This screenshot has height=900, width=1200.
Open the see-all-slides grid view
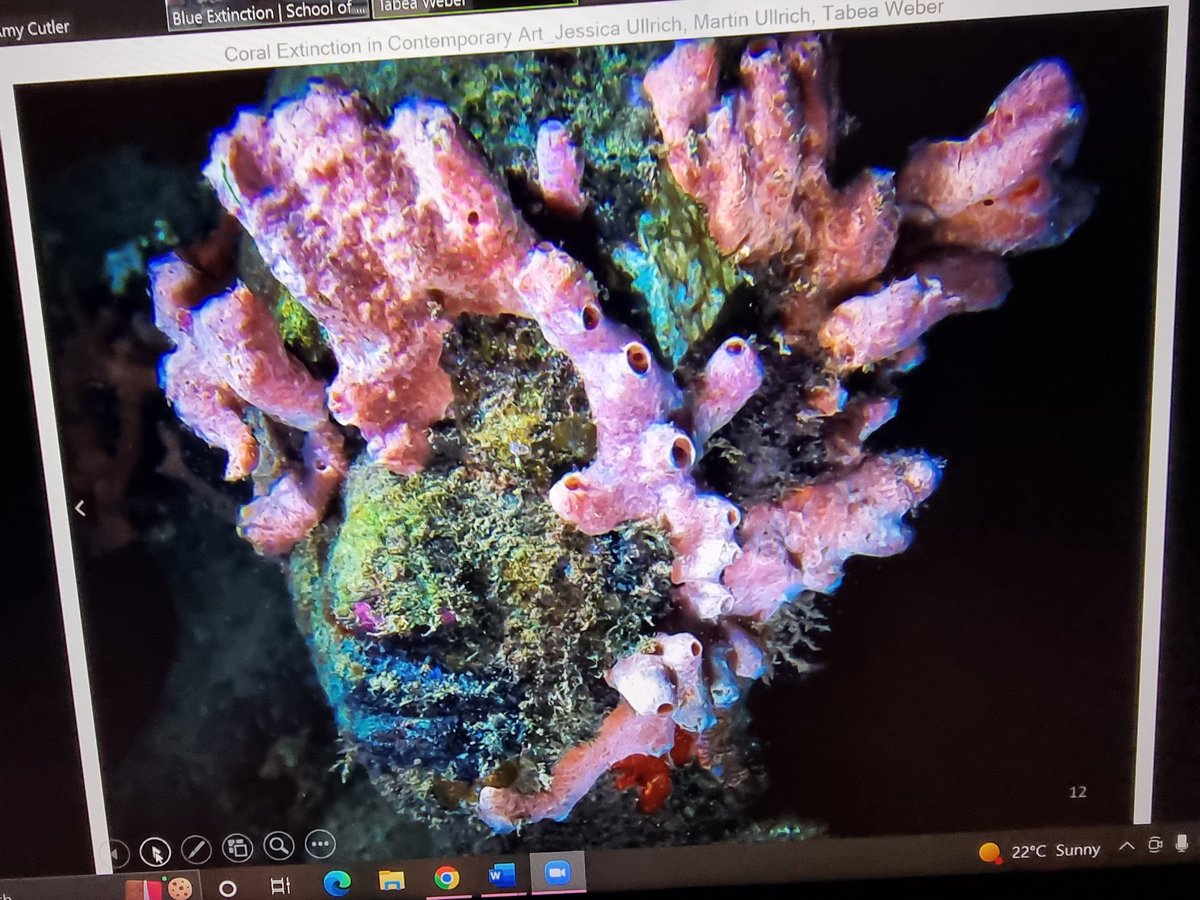coord(237,848)
